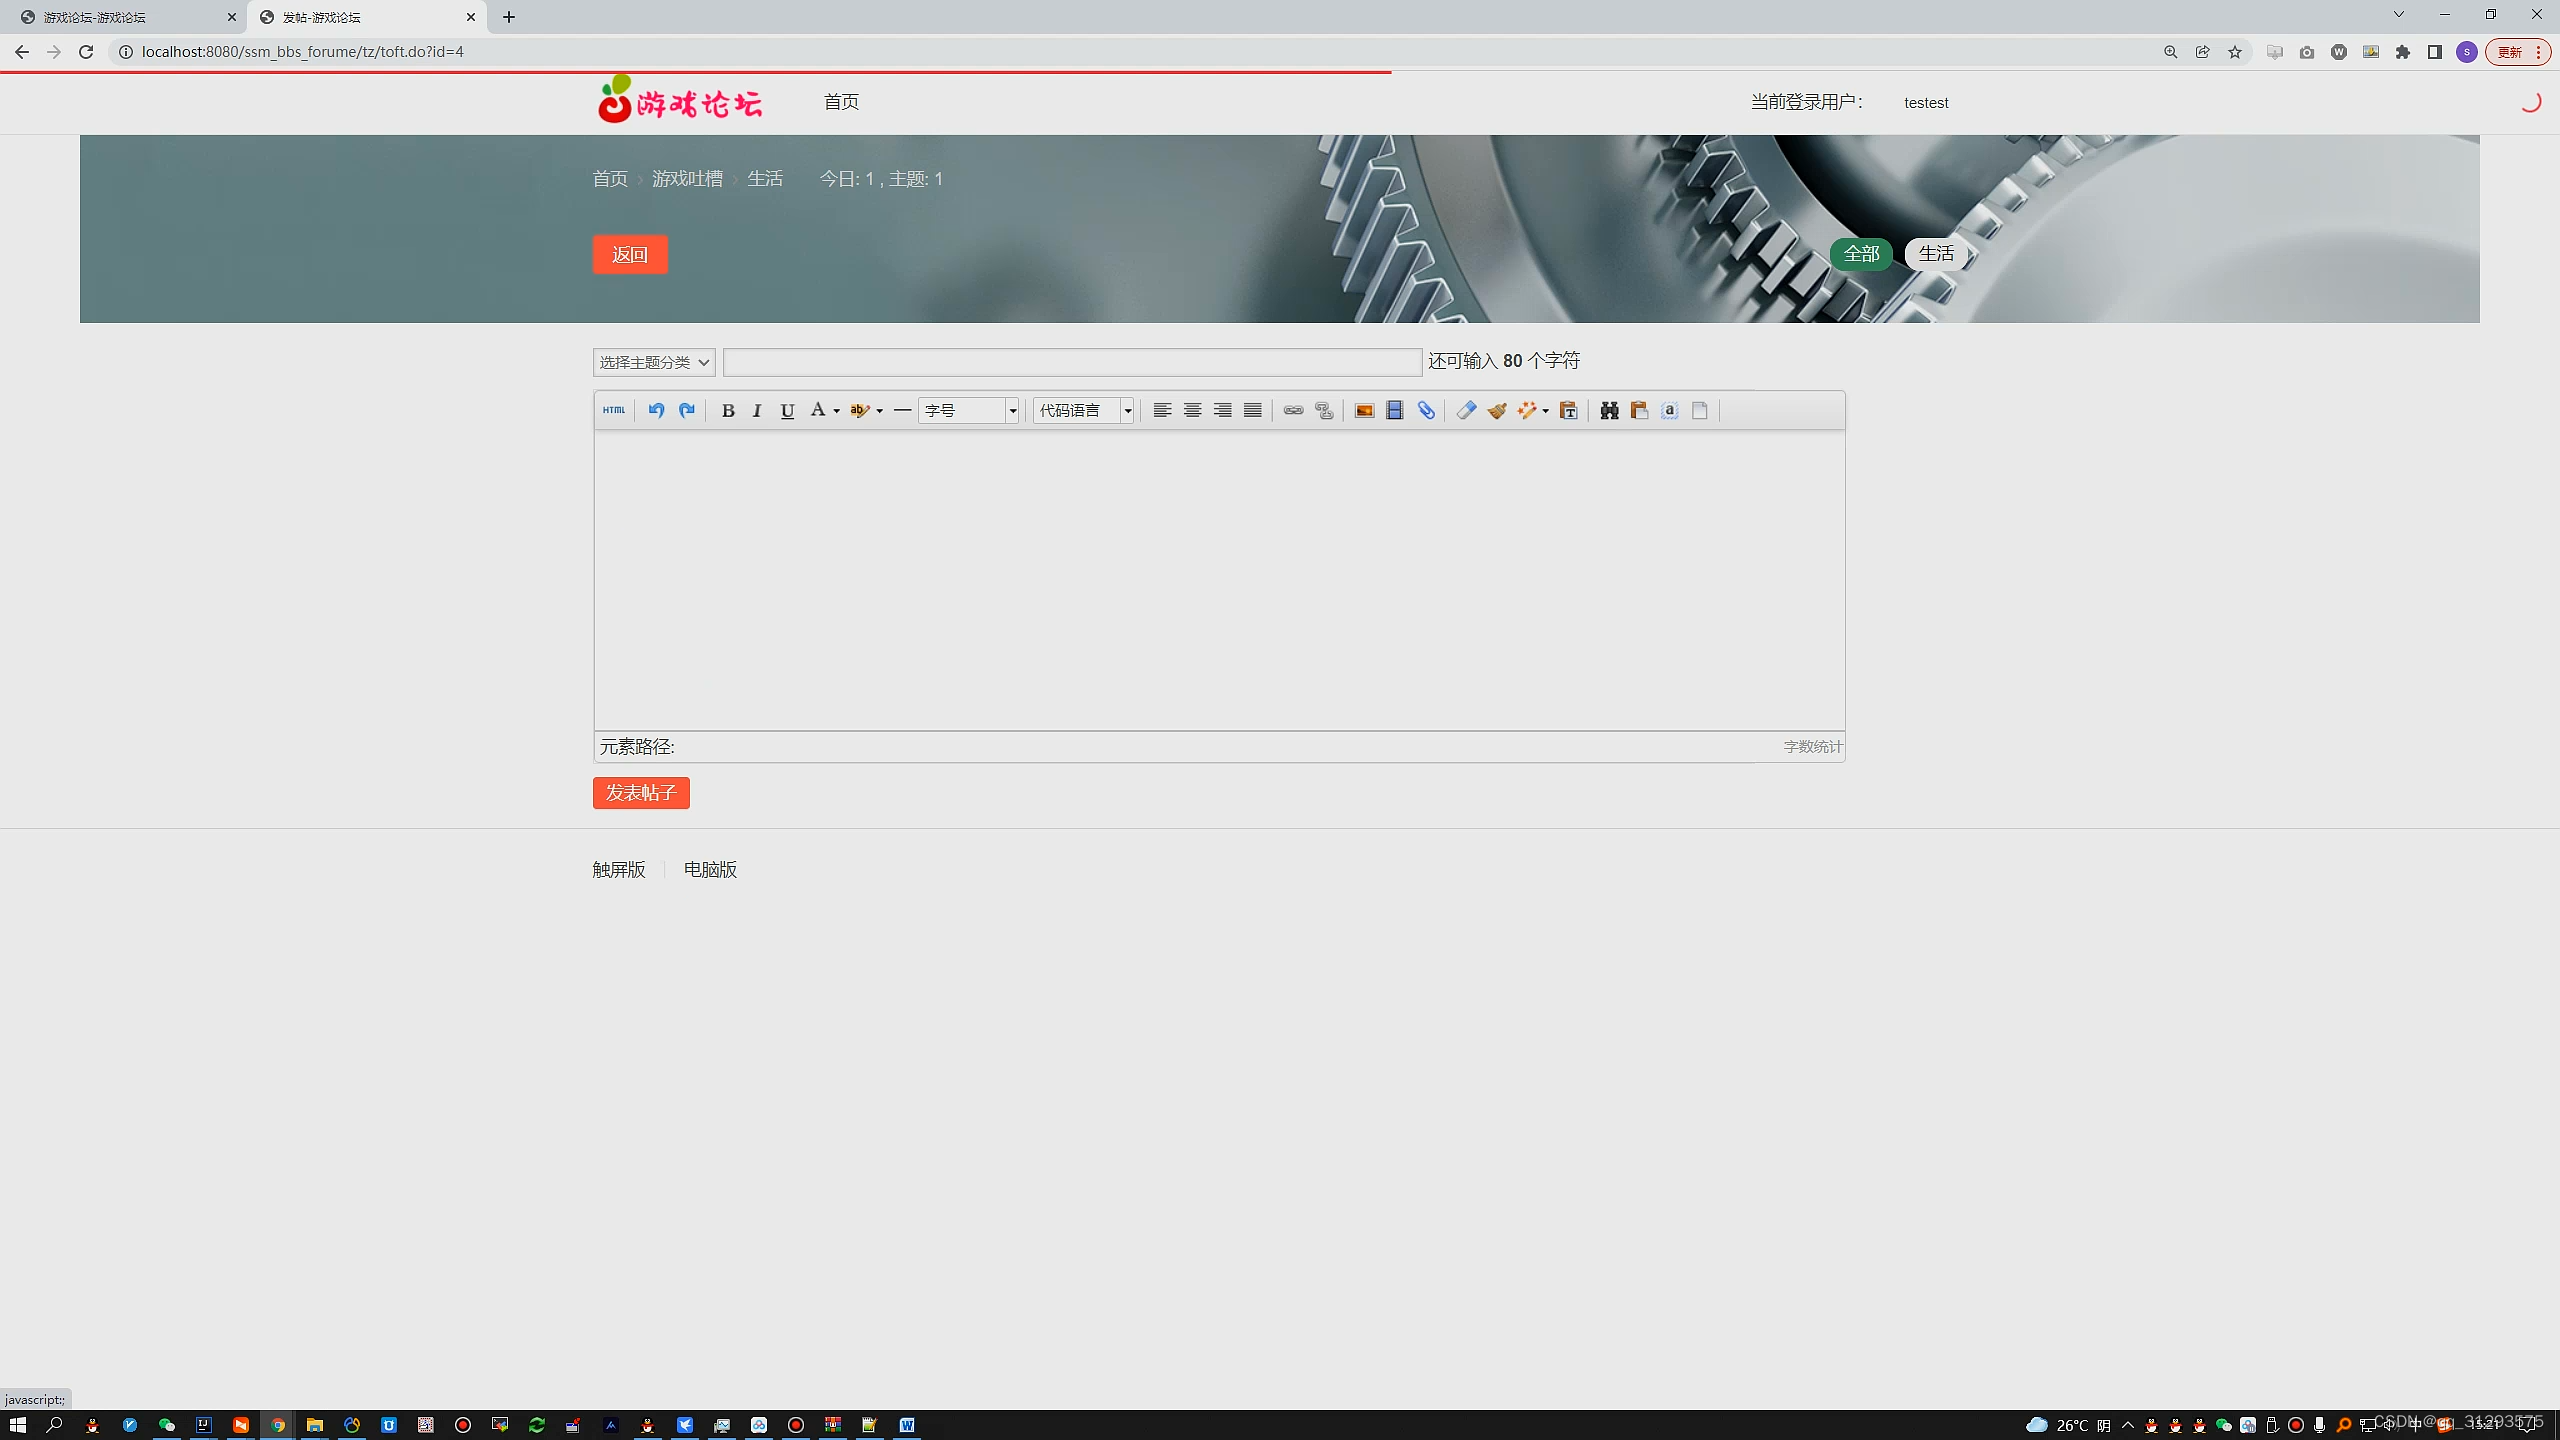Screen dimensions: 2560x1440
Task: Click the undo arrow in editor toolbar
Action: 656,410
